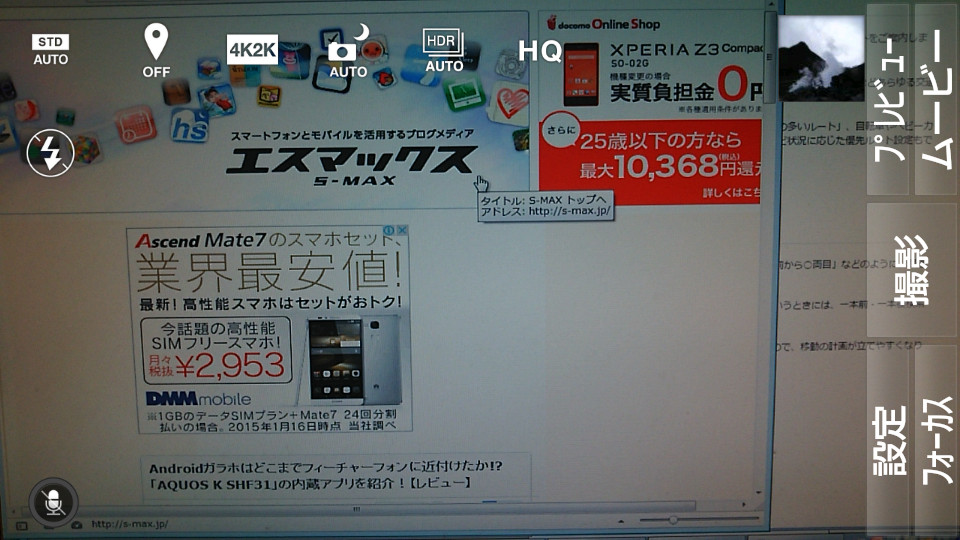The image size is (960, 540).
Task: Tap the night scene AUTO camera icon
Action: 348,52
